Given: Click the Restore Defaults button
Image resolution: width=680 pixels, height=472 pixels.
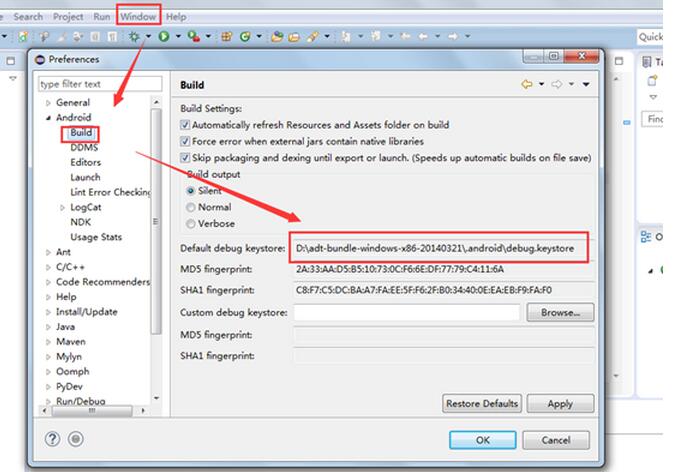Looking at the screenshot, I should [x=482, y=403].
